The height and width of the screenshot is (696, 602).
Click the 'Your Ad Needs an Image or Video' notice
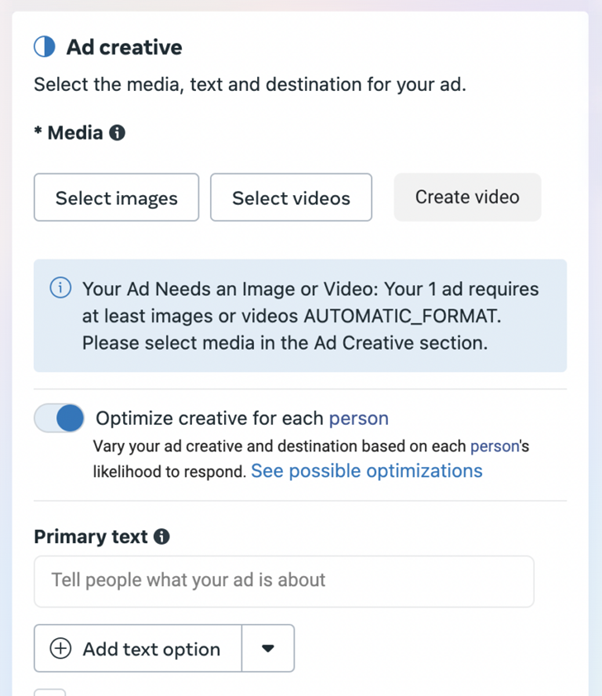[x=300, y=316]
